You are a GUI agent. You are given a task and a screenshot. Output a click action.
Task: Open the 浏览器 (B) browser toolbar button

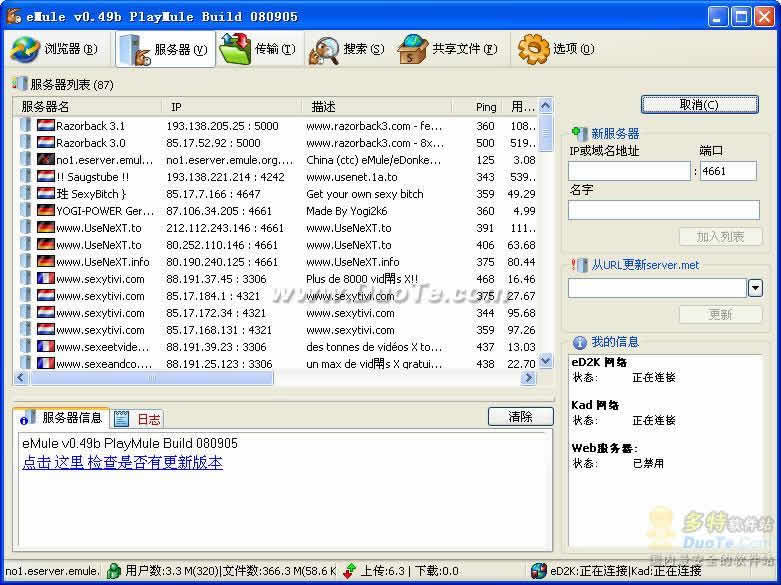coord(55,49)
